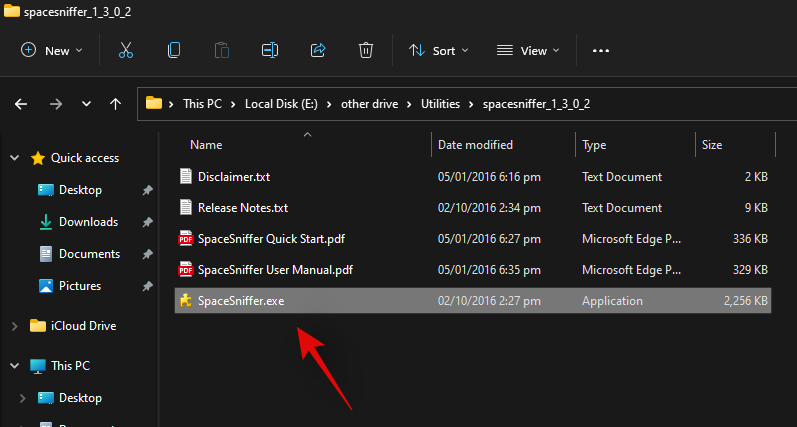Go up one folder level arrow
The width and height of the screenshot is (797, 427).
pyautogui.click(x=116, y=103)
